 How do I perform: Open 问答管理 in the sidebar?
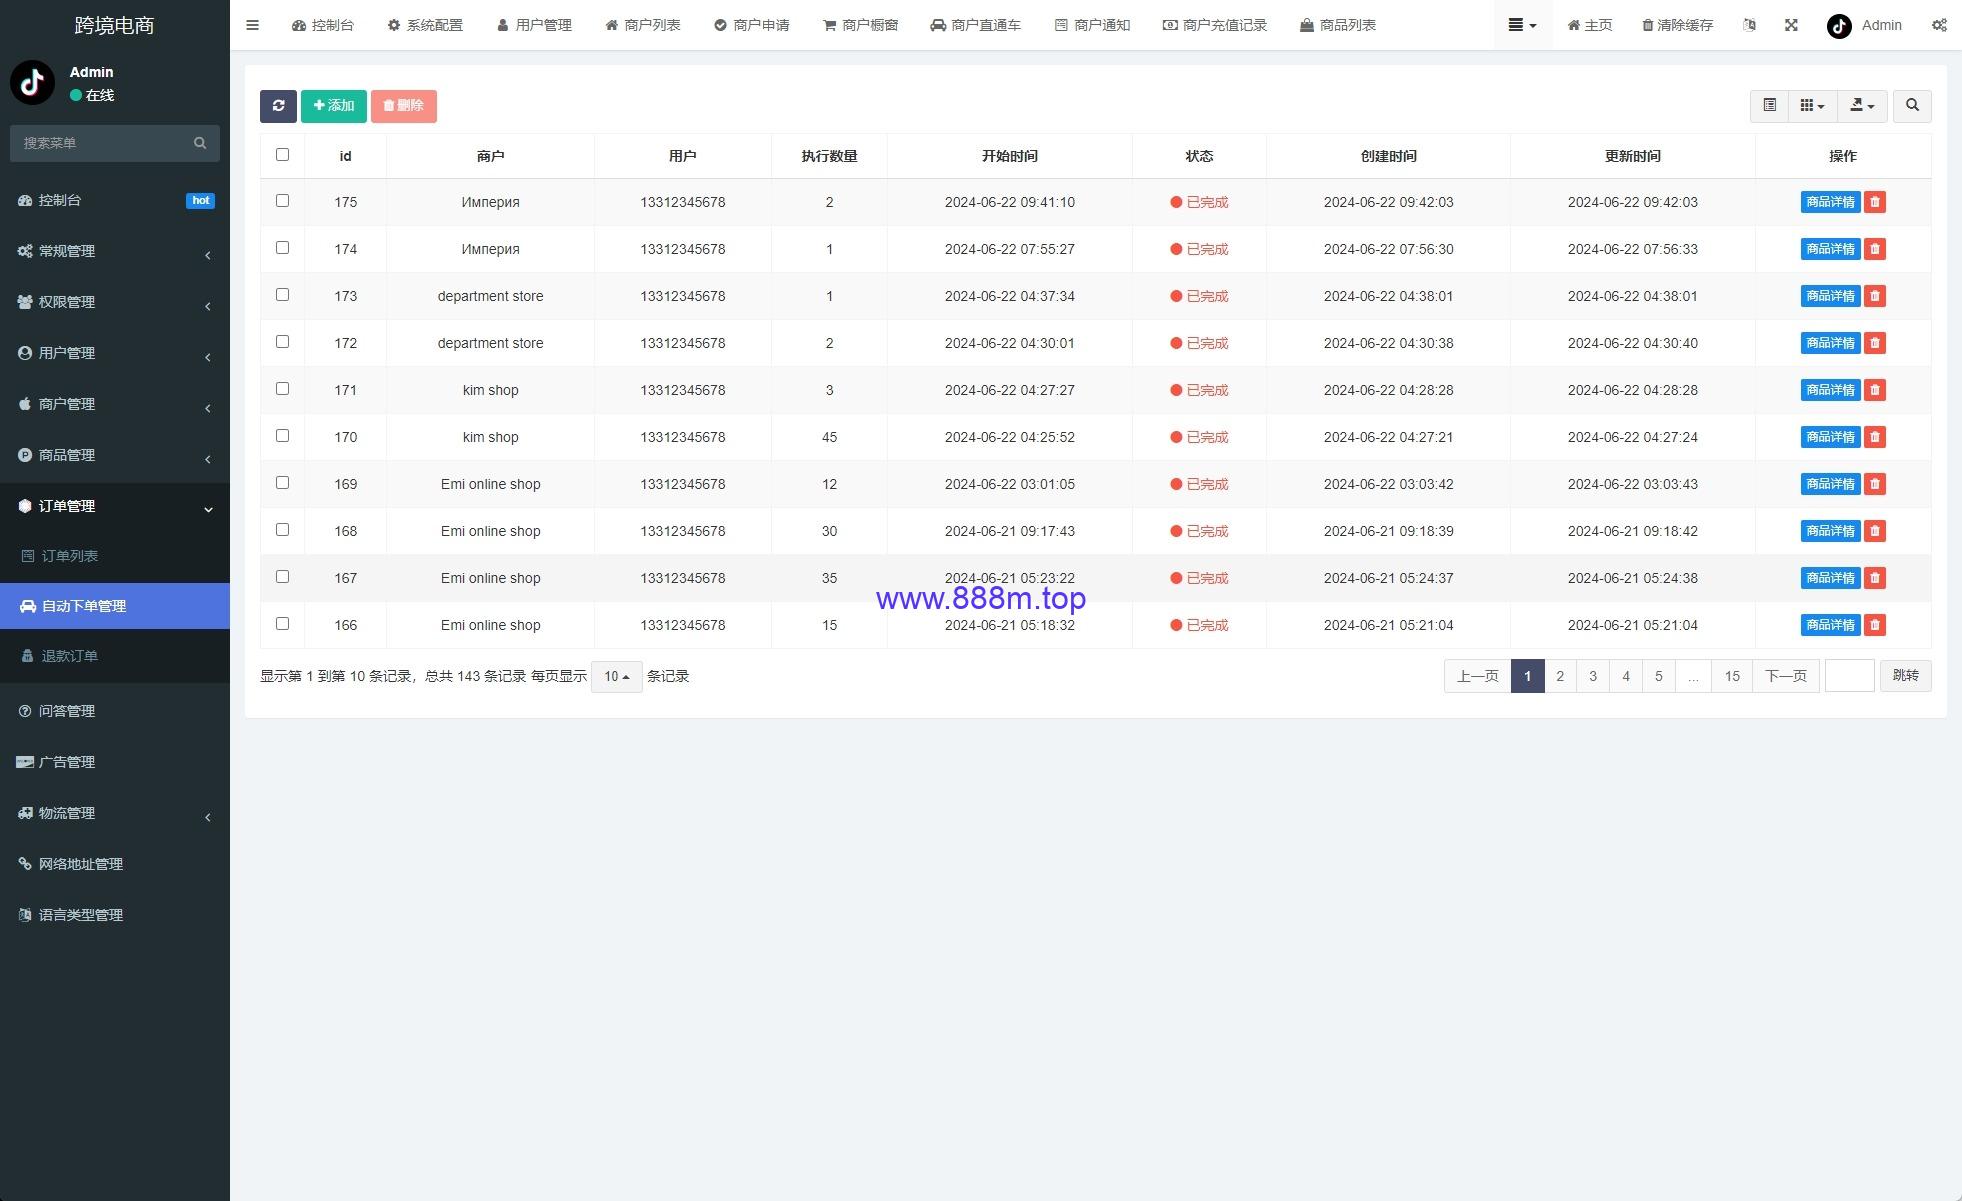point(115,711)
